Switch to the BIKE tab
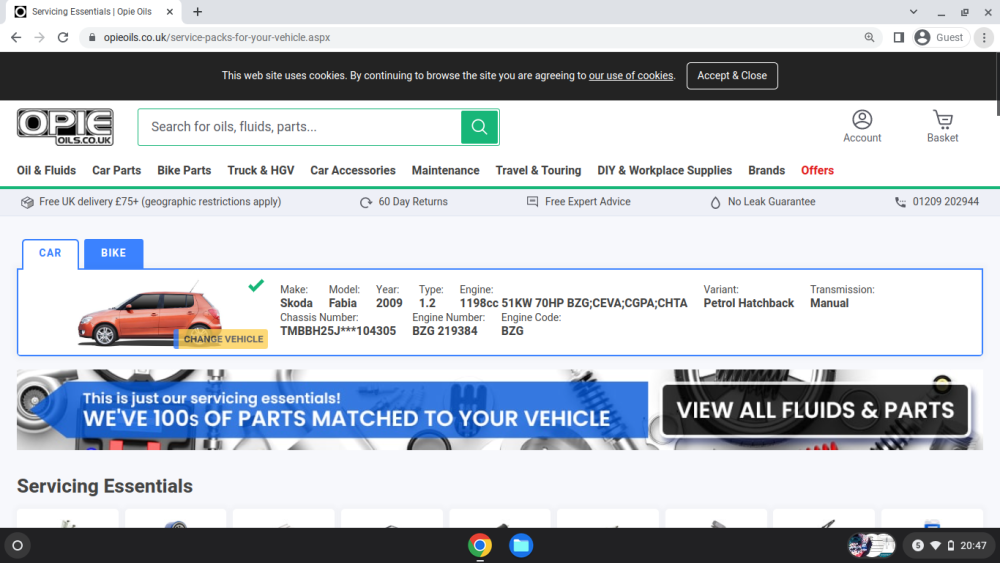This screenshot has height=563, width=1000. tap(113, 253)
